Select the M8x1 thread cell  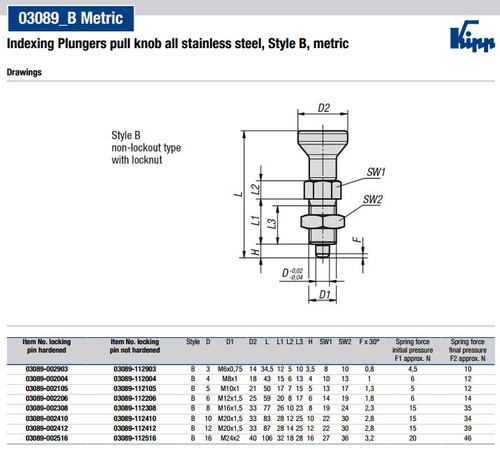(x=230, y=379)
